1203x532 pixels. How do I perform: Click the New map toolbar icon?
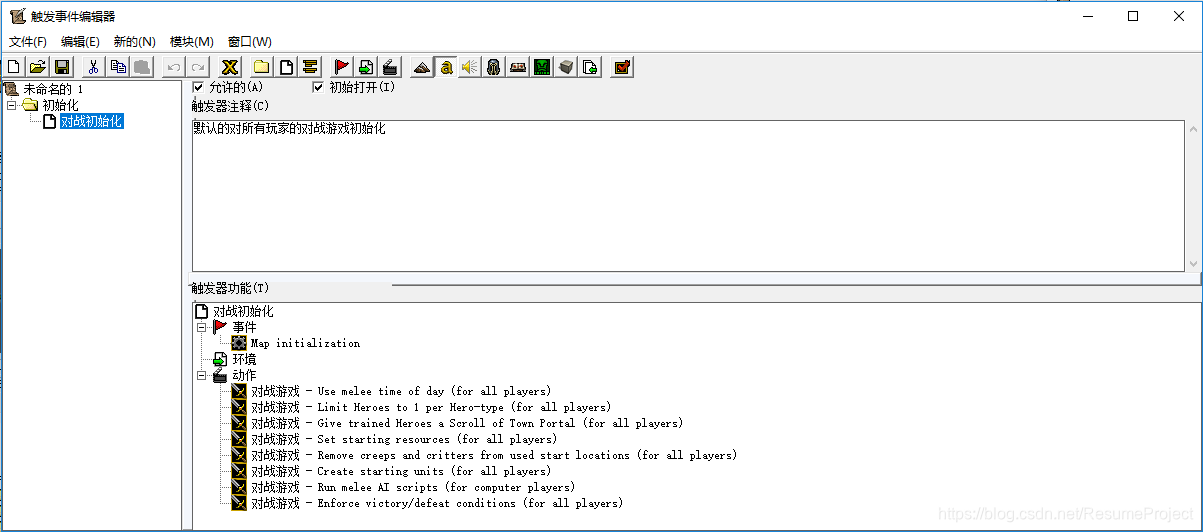click(x=14, y=67)
